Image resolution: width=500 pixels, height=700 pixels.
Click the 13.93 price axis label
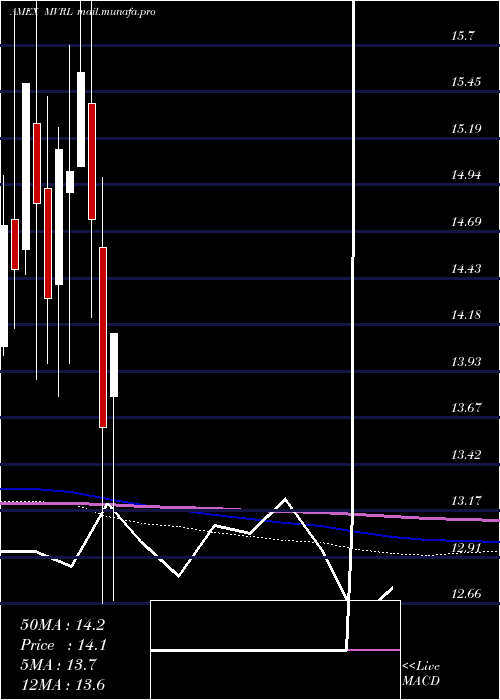pos(466,362)
